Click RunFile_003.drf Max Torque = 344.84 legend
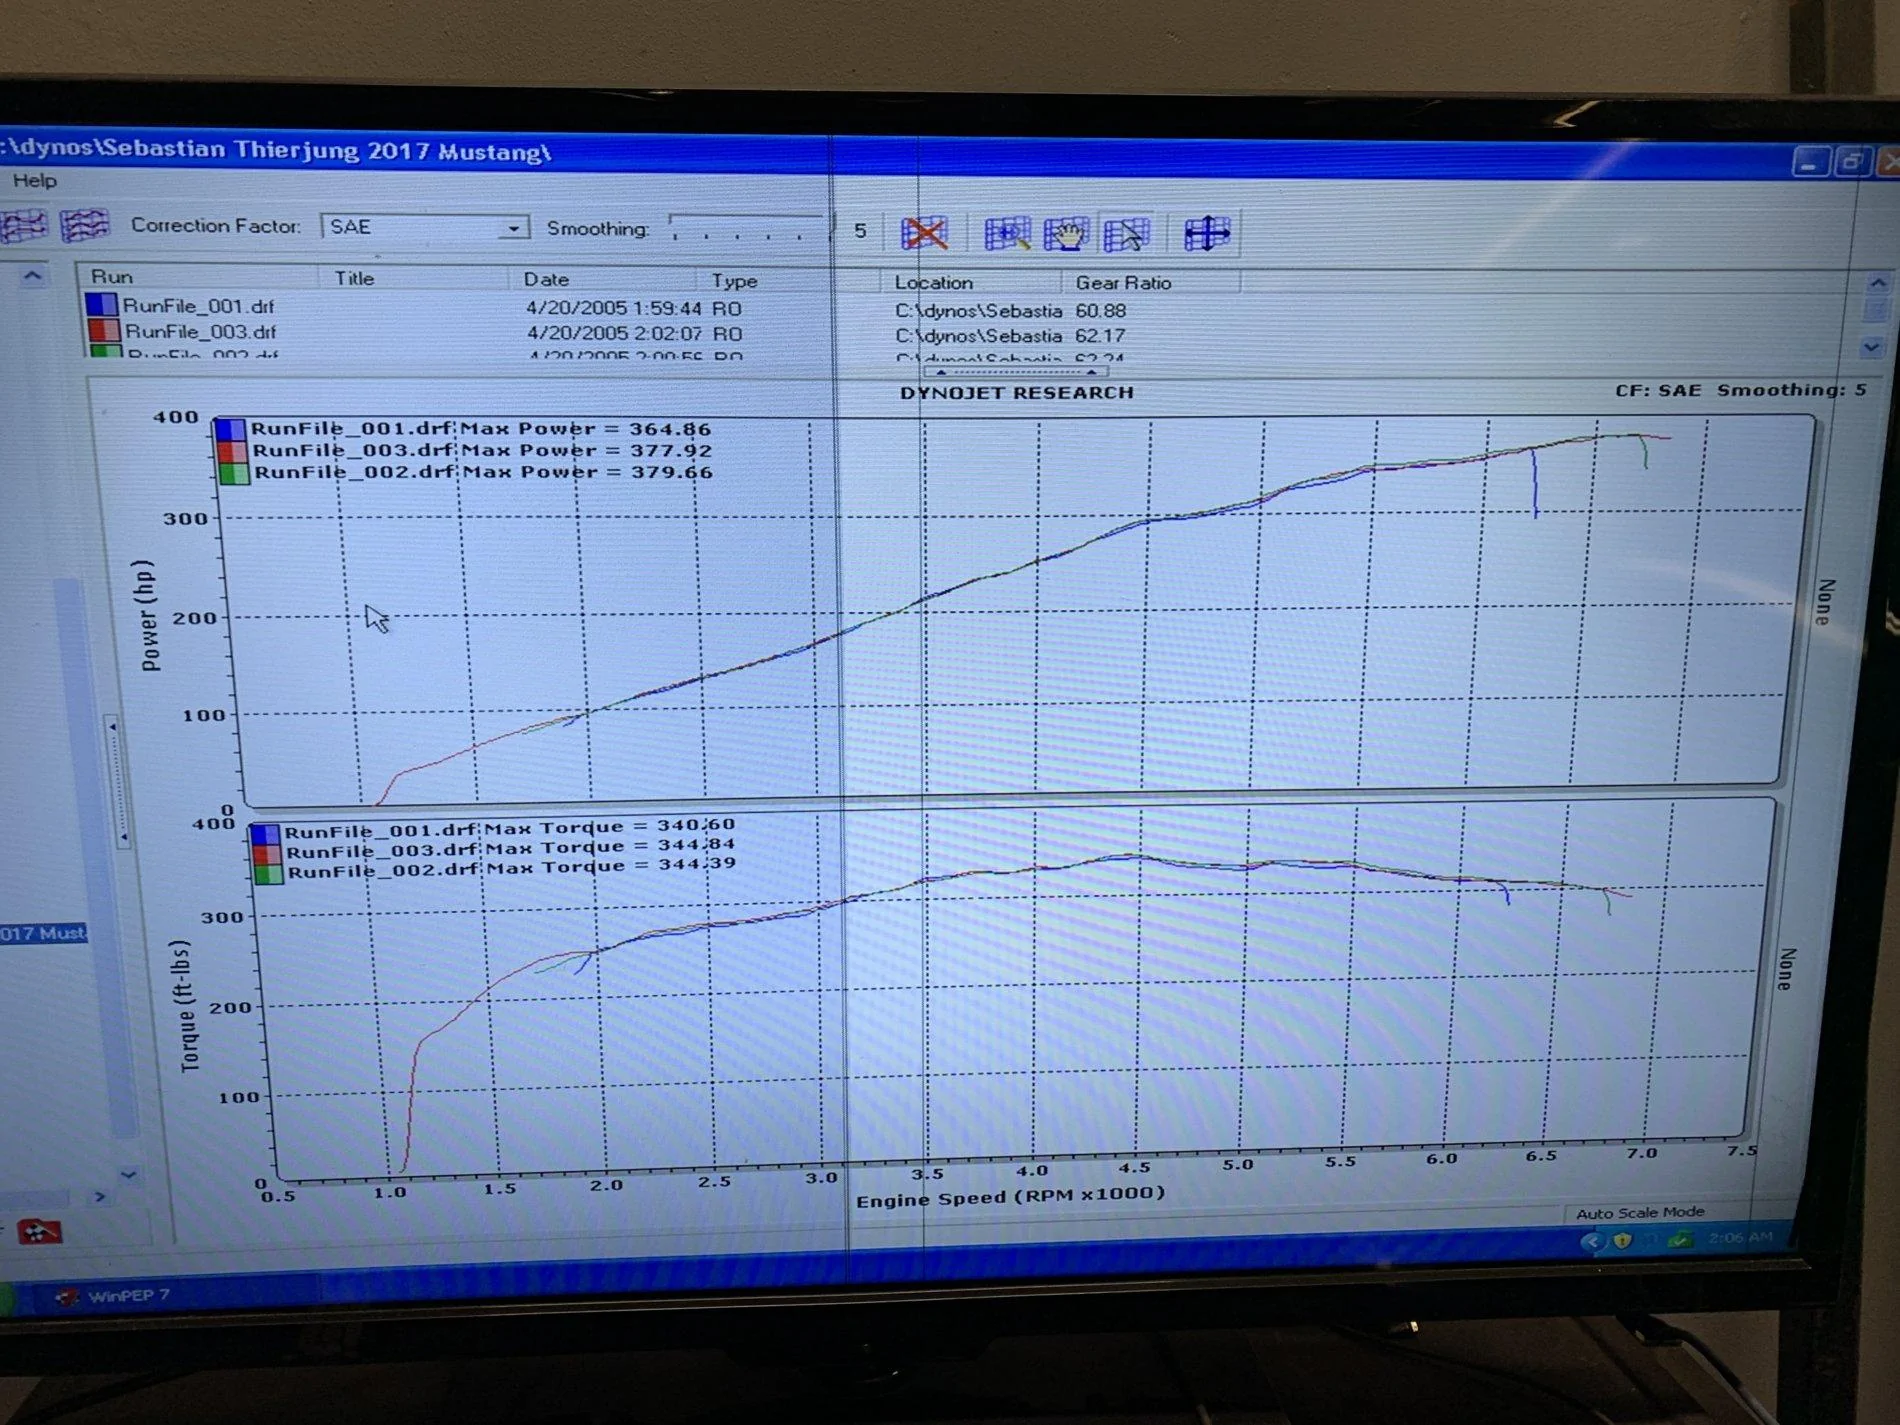Screen dimensions: 1900x1425 click(x=510, y=849)
